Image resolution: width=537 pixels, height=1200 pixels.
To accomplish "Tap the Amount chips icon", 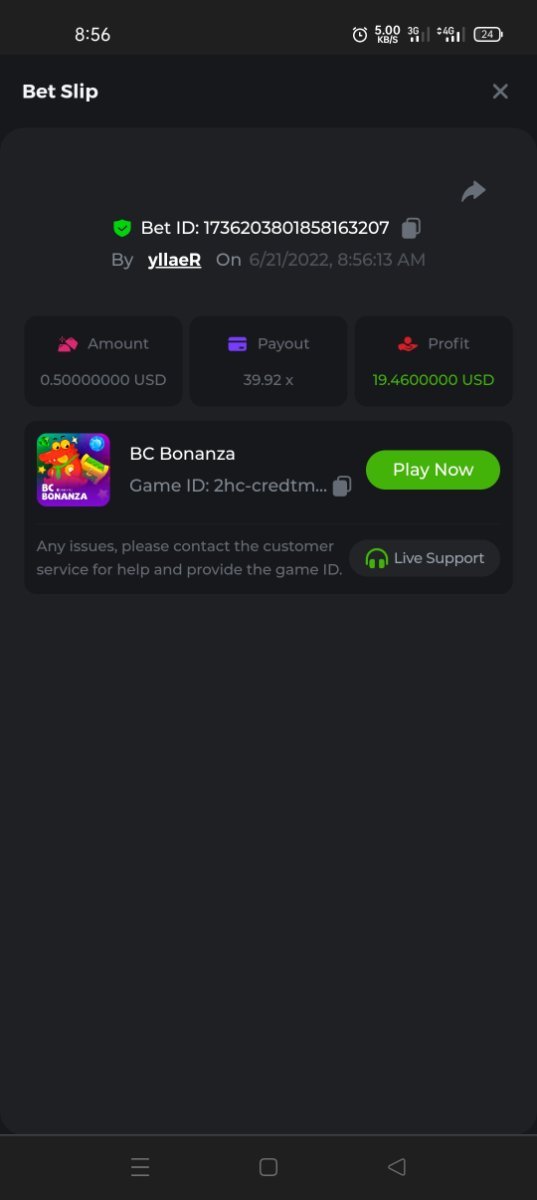I will click(x=68, y=344).
